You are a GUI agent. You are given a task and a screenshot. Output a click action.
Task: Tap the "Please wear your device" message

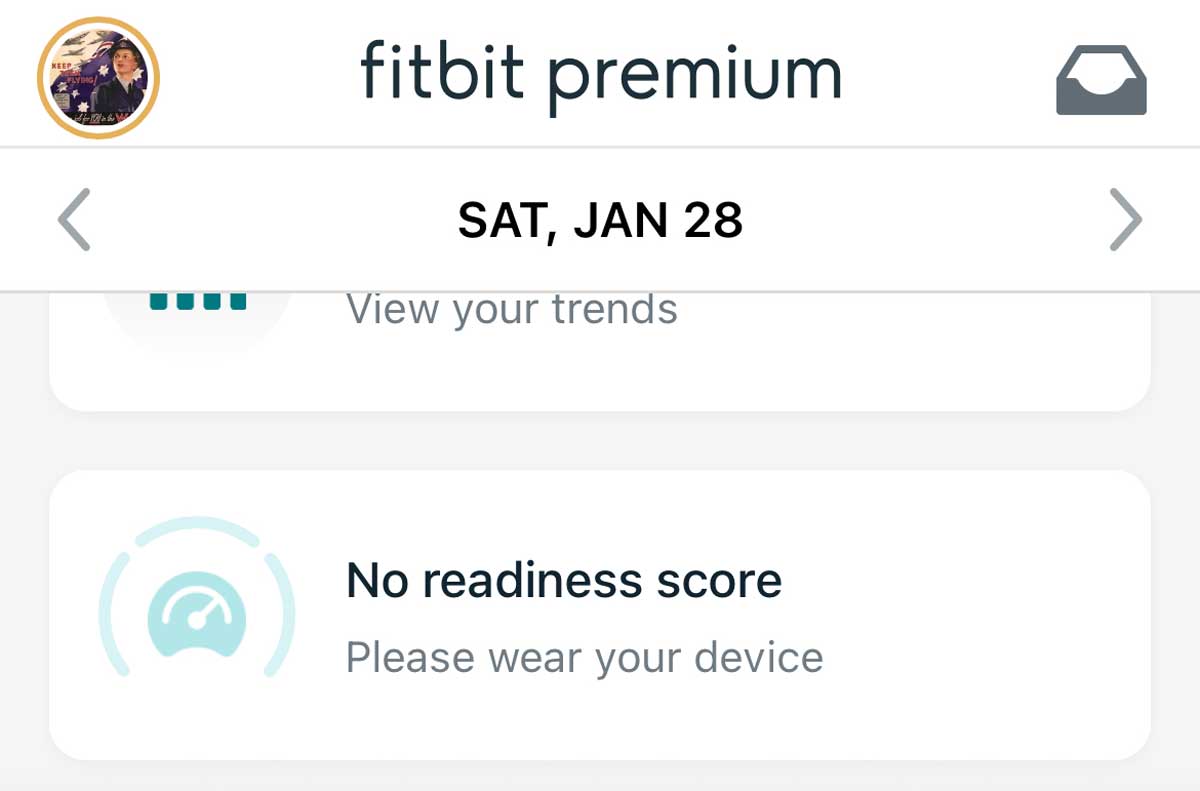tap(584, 658)
